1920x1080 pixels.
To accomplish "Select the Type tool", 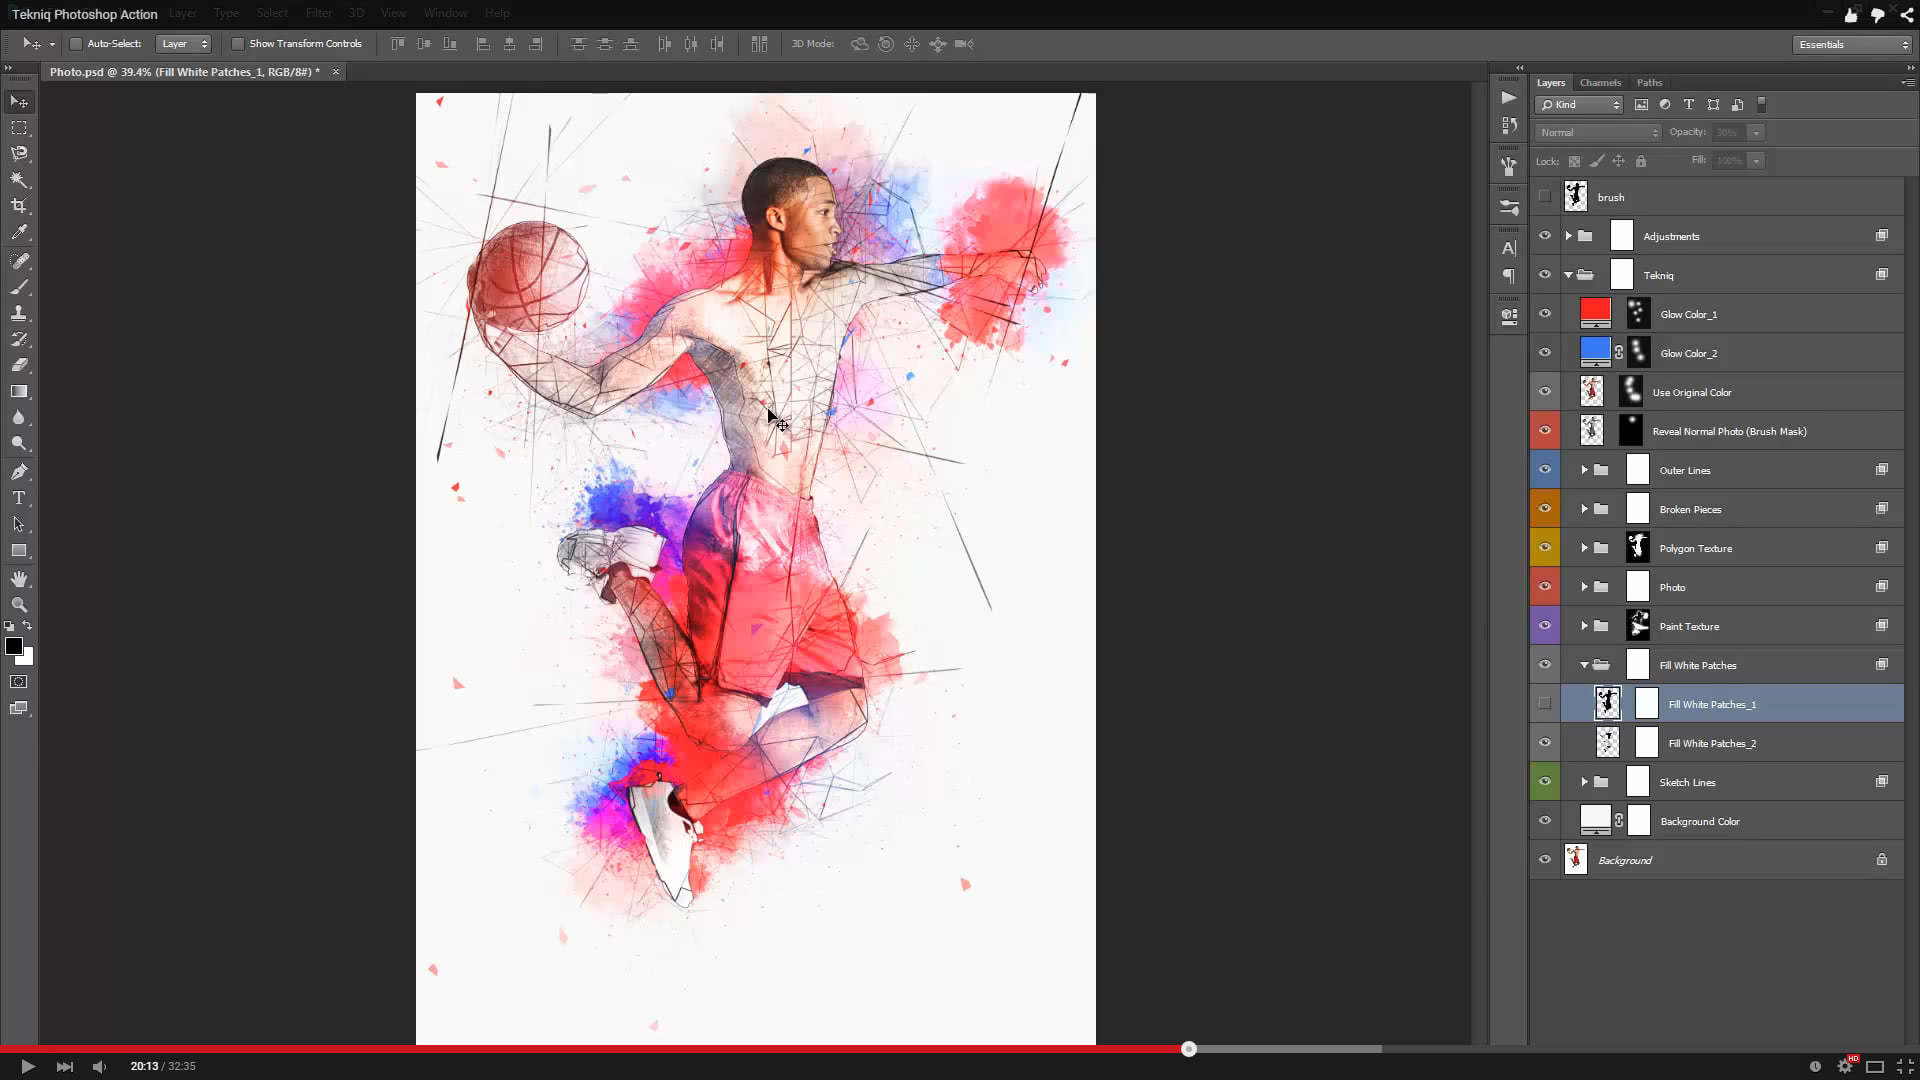I will 18,497.
